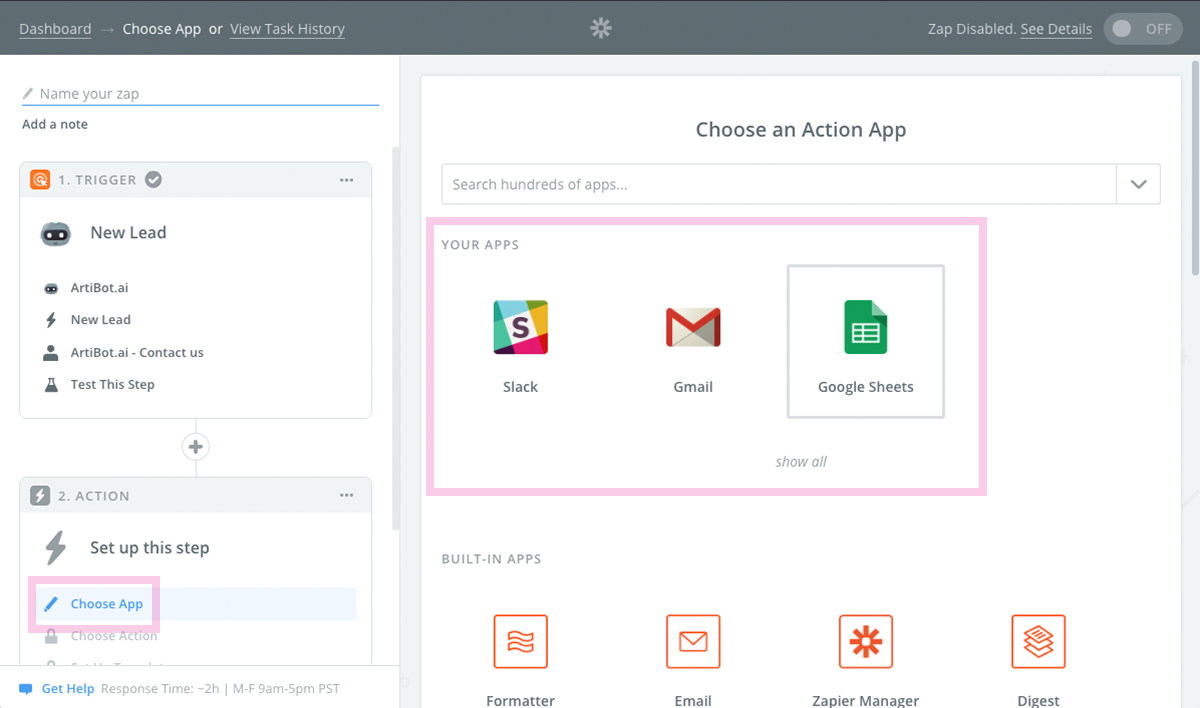Toggle the Zap ON/OFF switch
1200x708 pixels.
(1143, 29)
